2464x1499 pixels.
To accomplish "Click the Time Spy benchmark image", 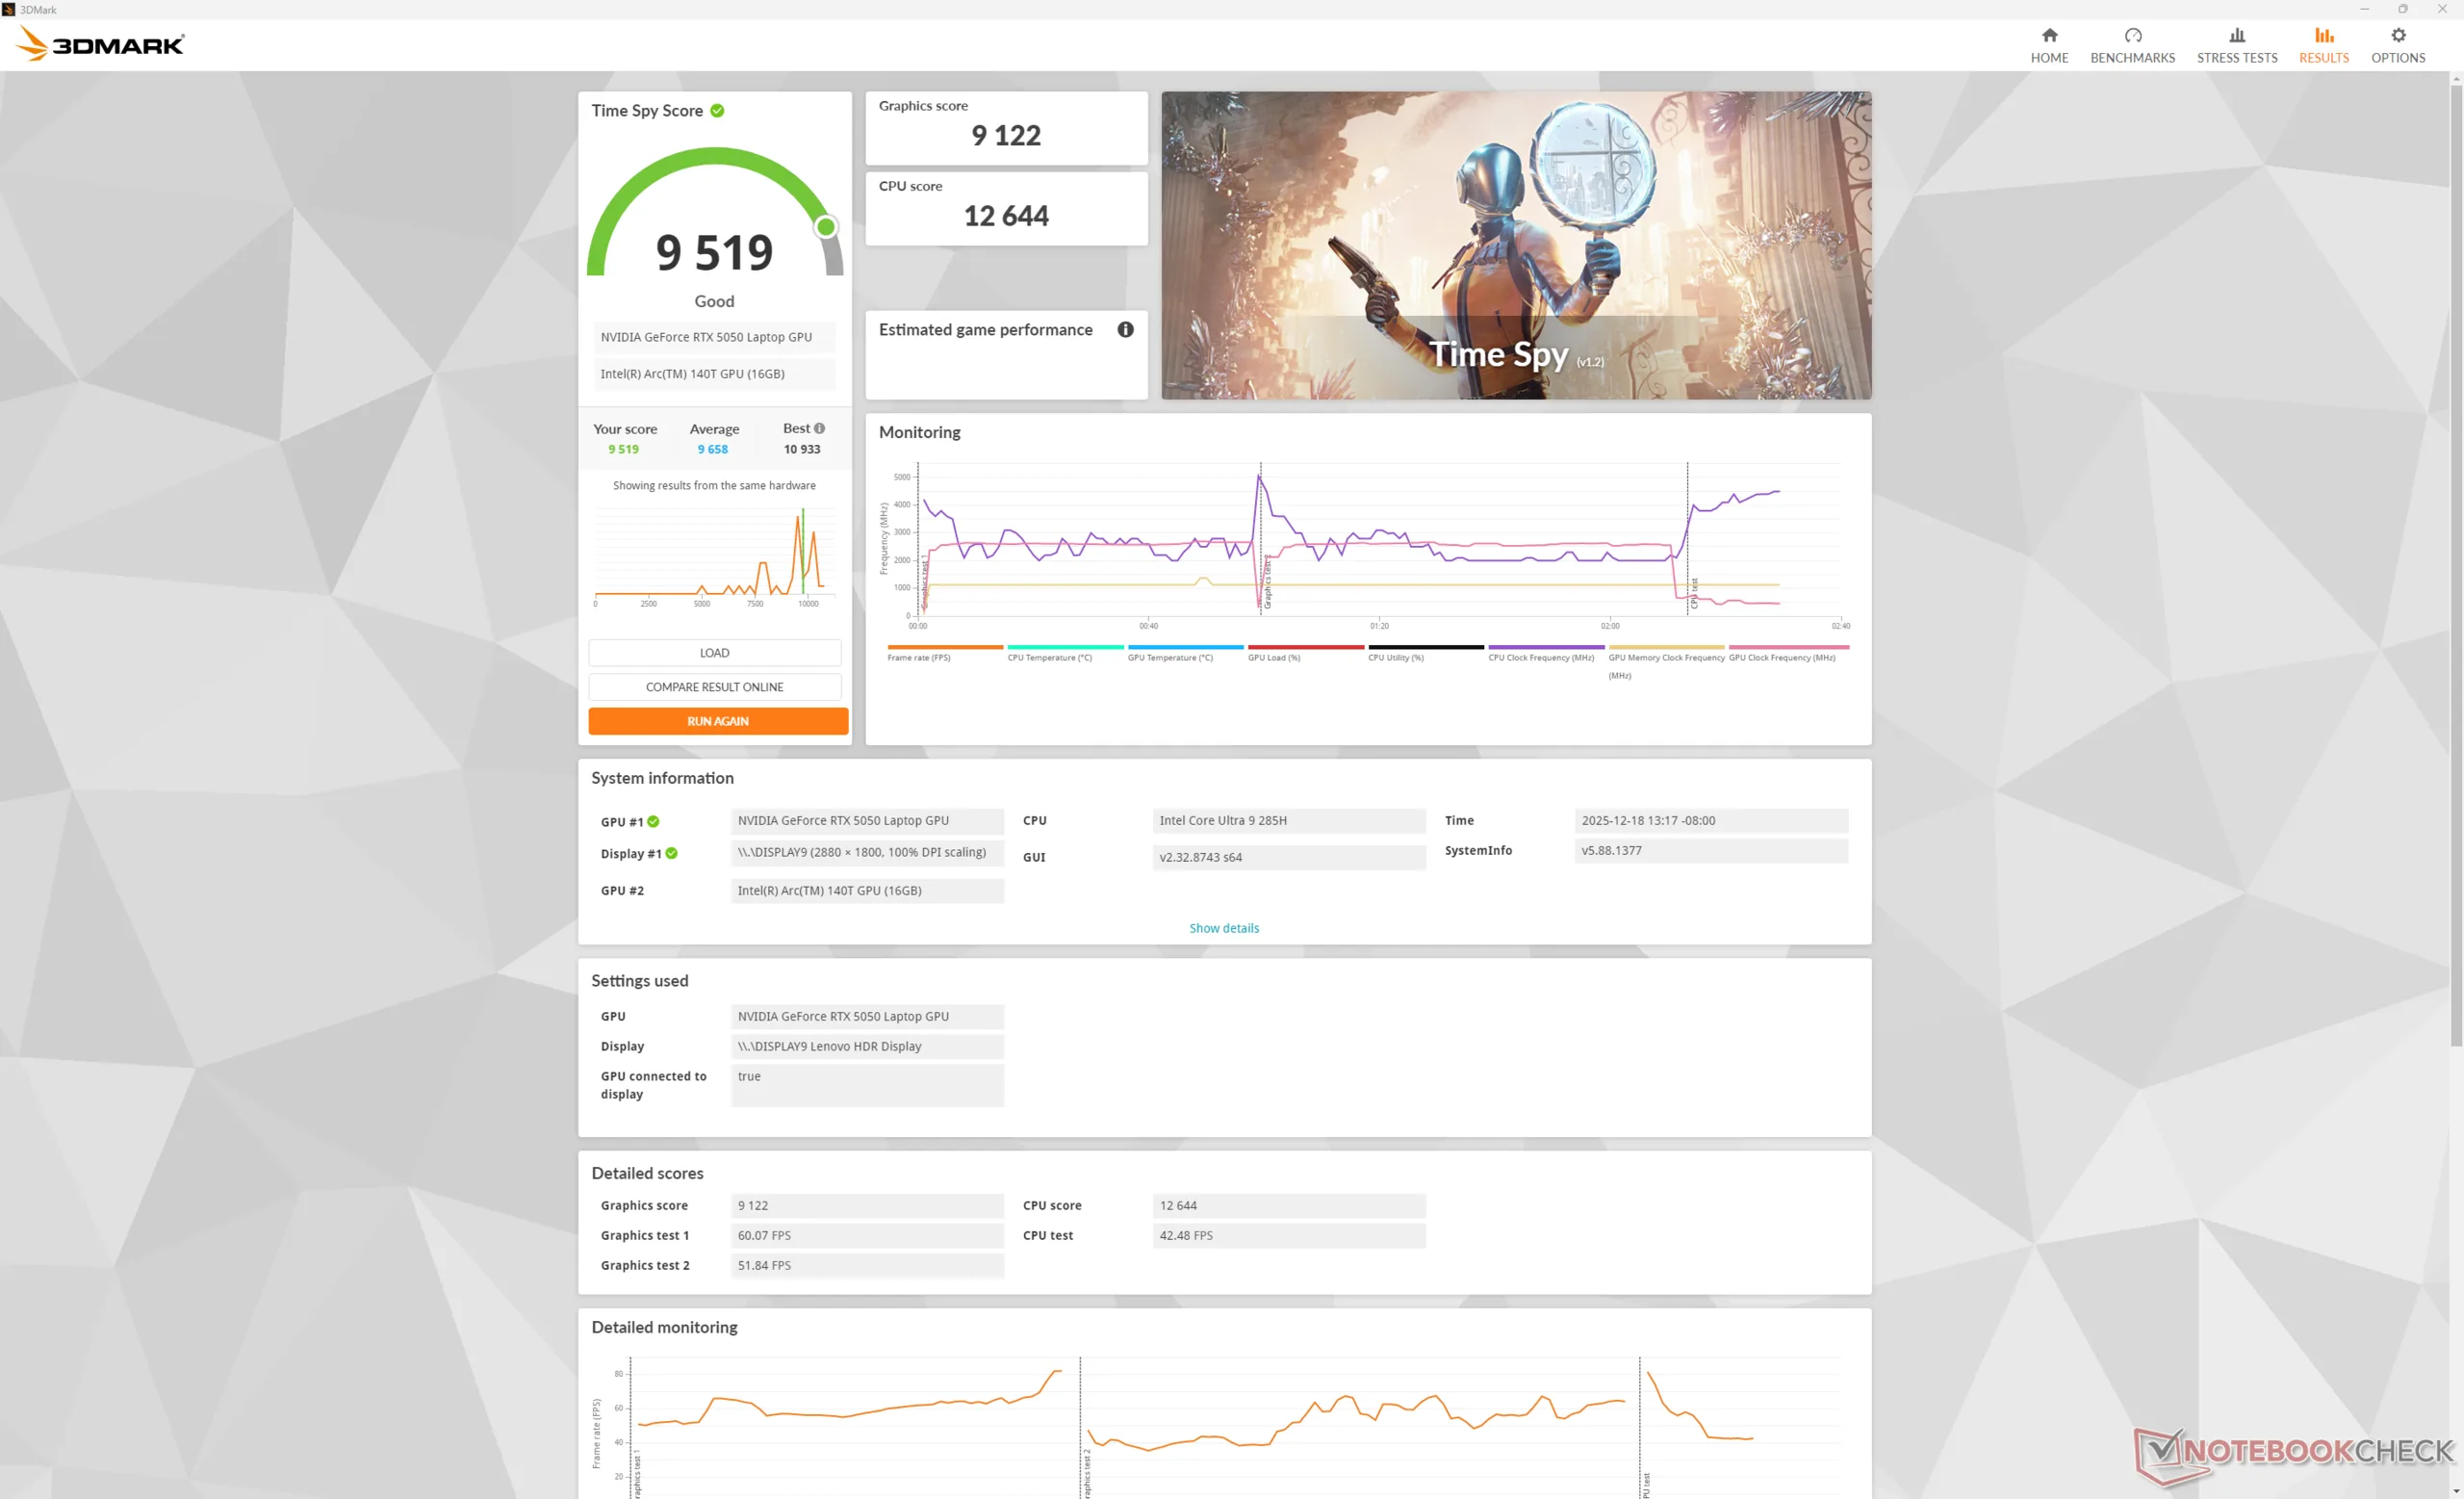I will 1515,246.
